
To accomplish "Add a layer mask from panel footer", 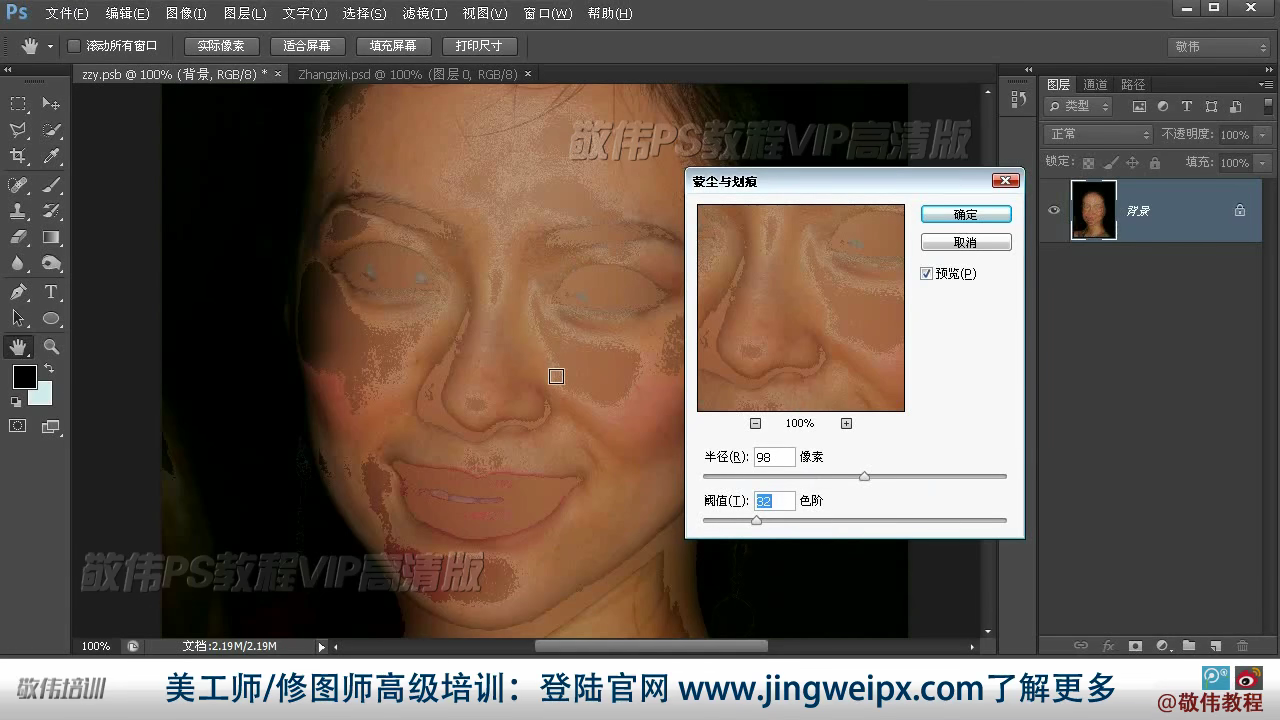I will [x=1135, y=646].
